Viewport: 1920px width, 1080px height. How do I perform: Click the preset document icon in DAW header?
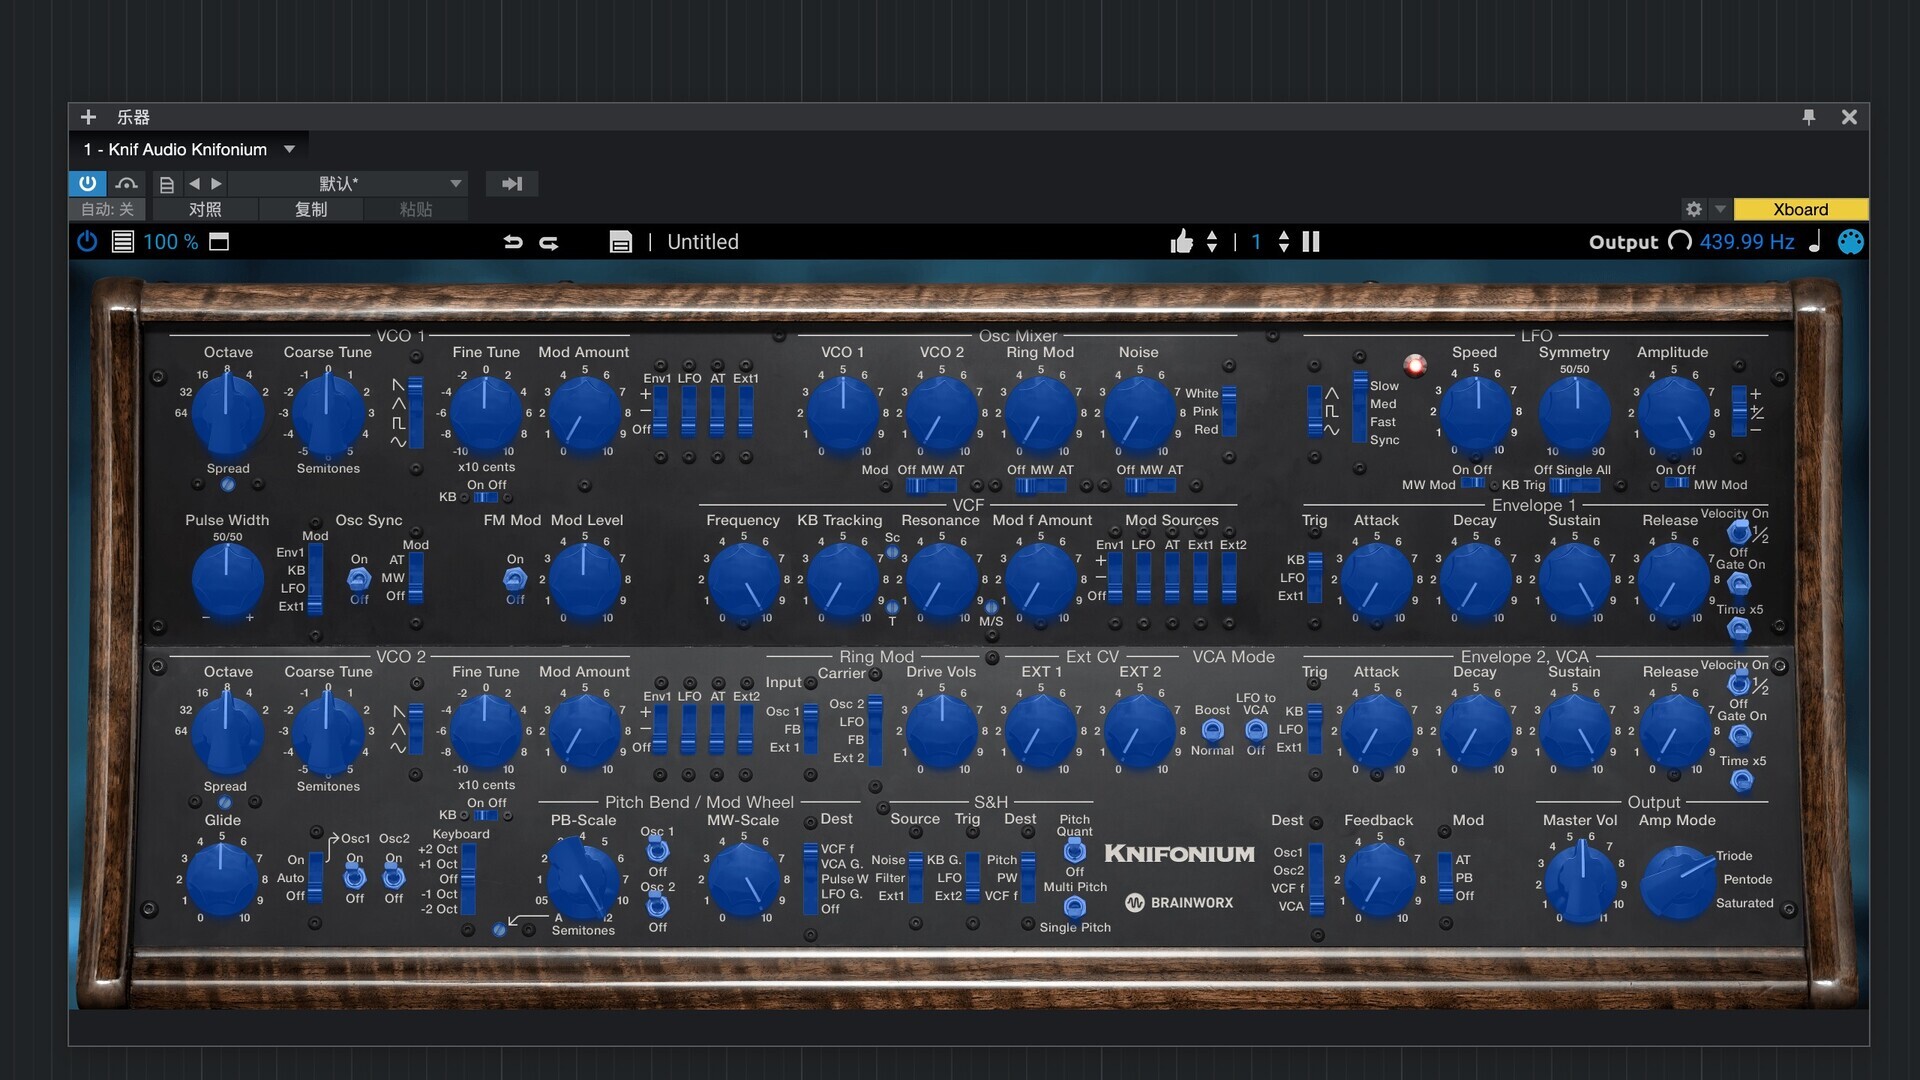167,184
